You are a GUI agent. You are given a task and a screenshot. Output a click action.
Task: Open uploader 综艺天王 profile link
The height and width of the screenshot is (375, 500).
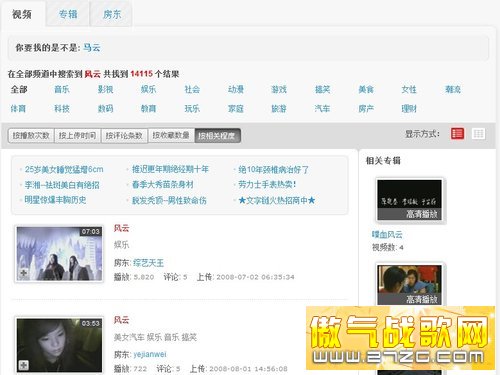click(148, 263)
